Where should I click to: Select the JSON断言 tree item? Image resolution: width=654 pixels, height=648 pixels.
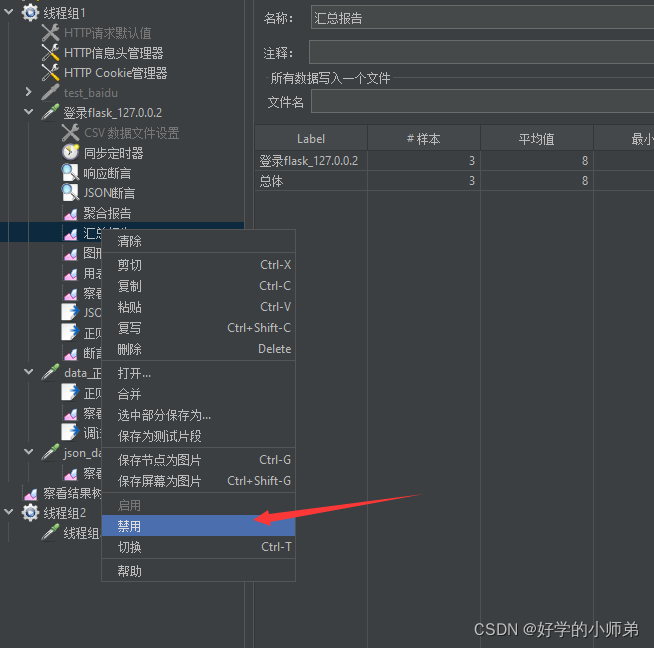(109, 193)
